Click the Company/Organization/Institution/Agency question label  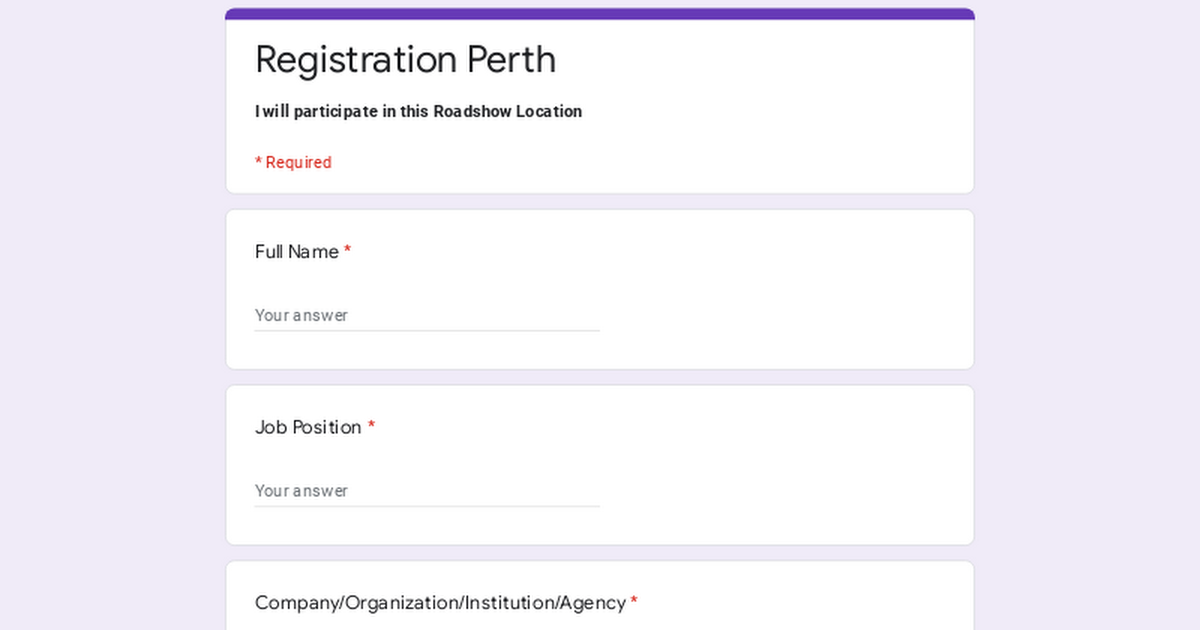[440, 603]
